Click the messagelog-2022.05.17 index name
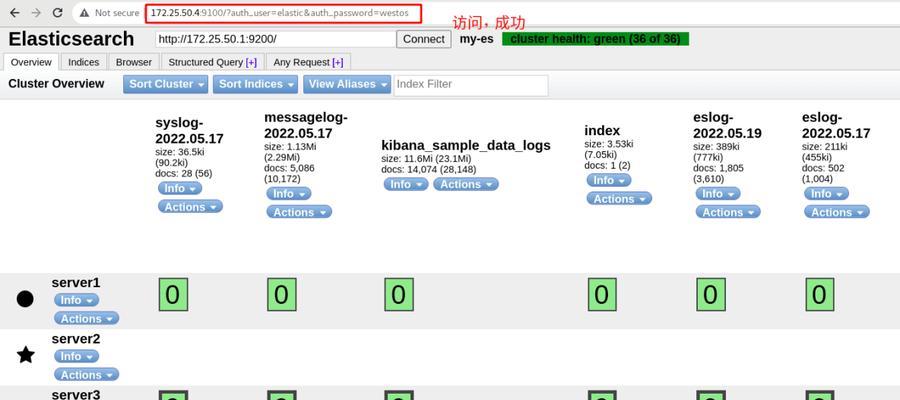 pyautogui.click(x=306, y=125)
